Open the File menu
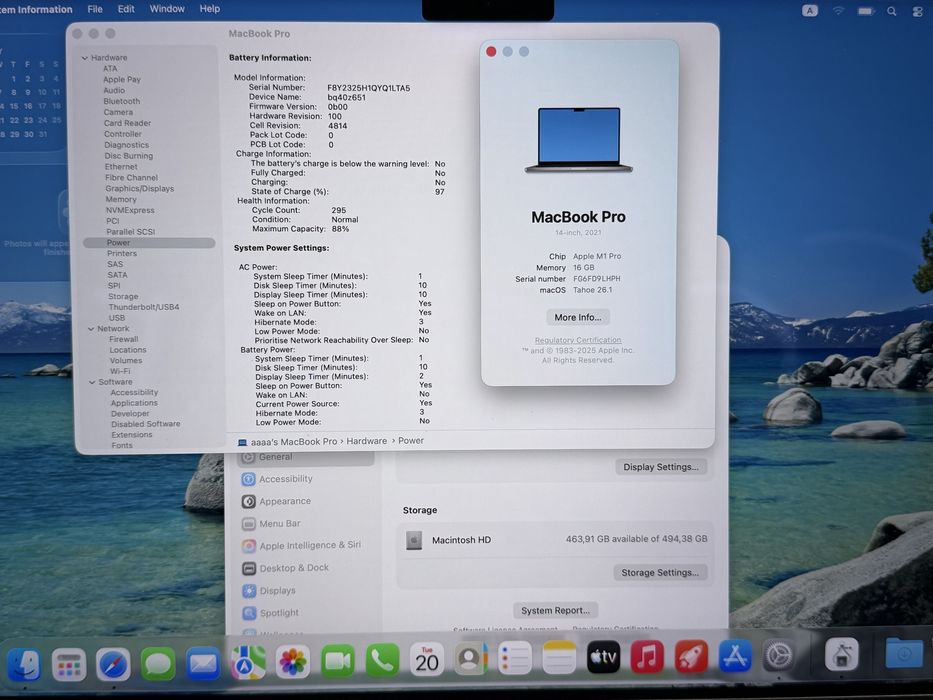This screenshot has height=700, width=933. [95, 9]
